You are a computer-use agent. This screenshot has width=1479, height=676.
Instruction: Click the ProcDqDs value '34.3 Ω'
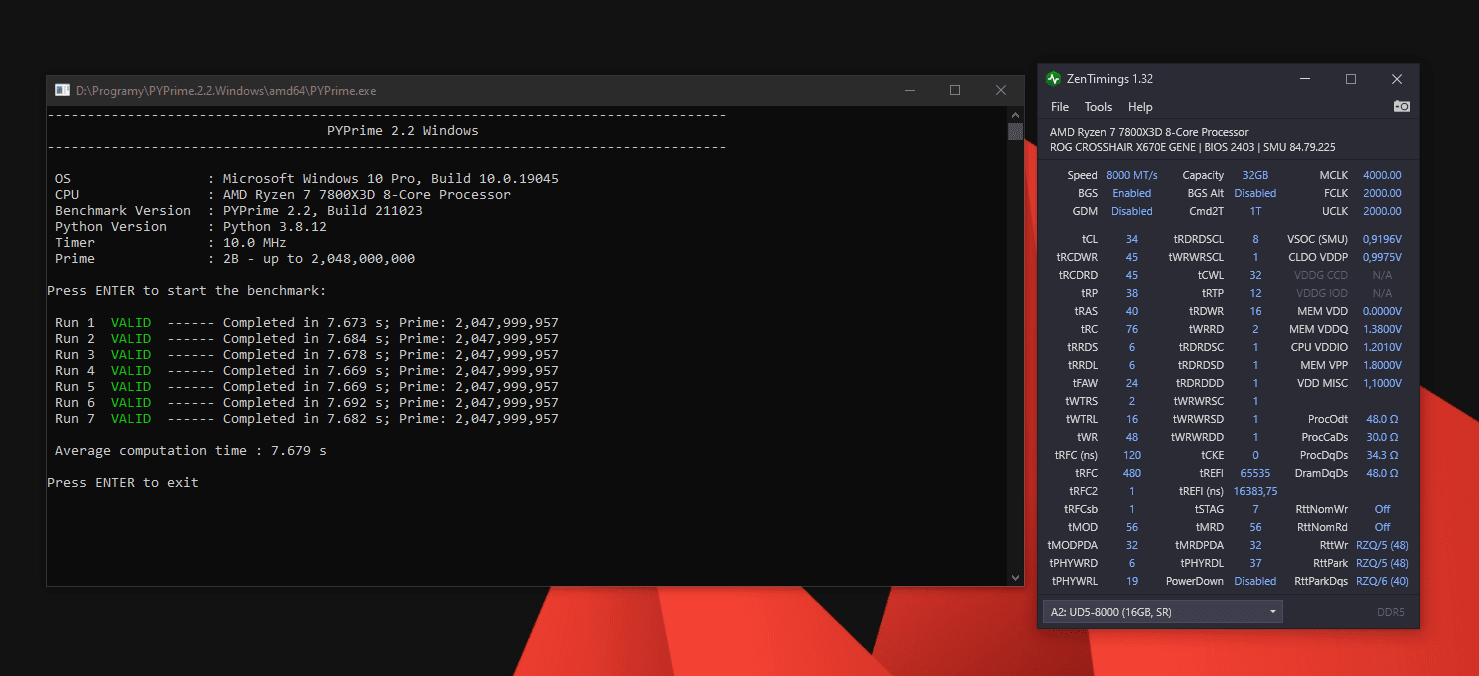1382,455
